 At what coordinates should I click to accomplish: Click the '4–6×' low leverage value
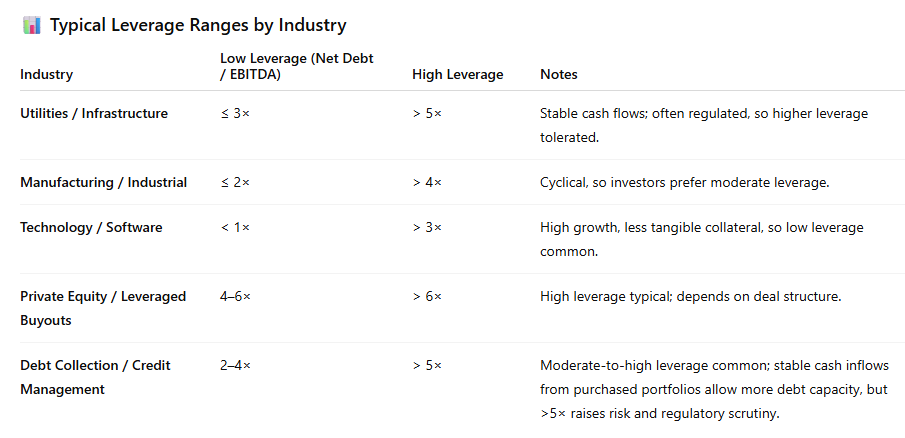(235, 297)
